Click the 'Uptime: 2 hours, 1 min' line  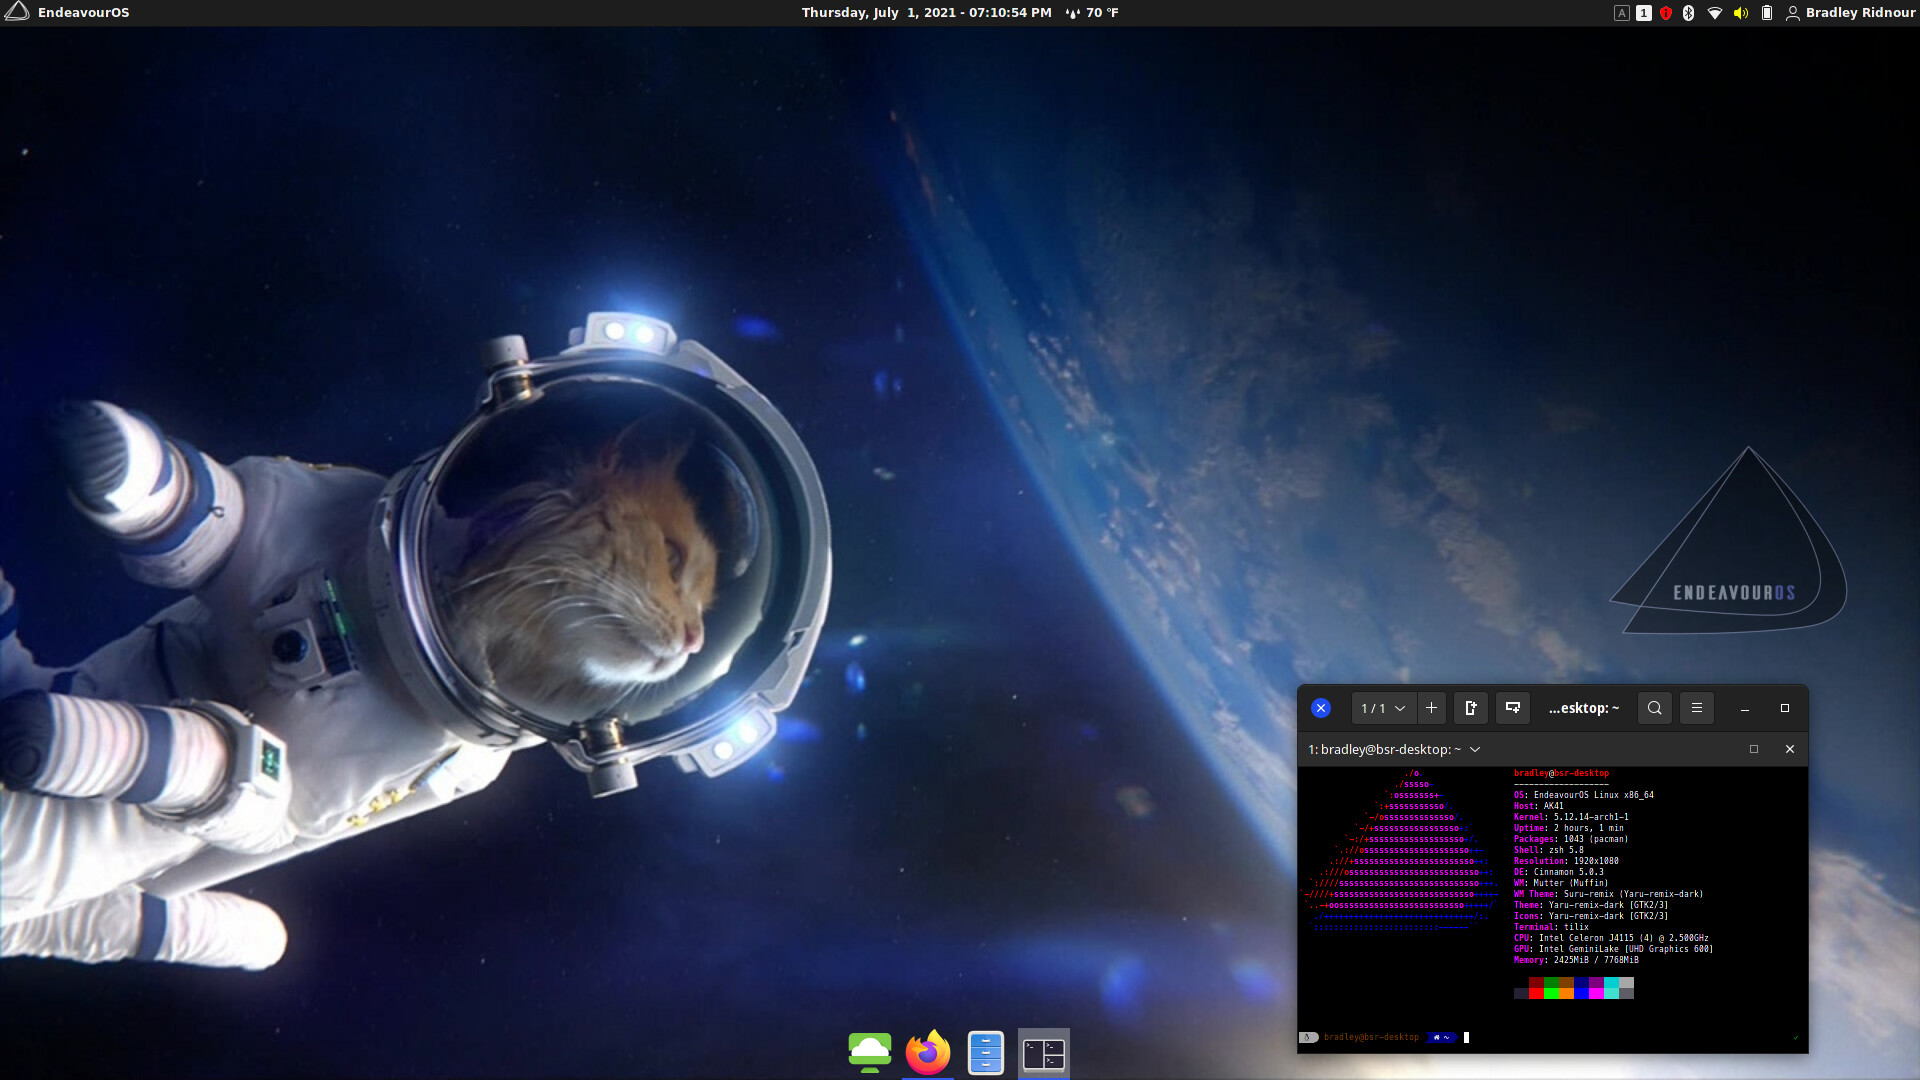point(1569,828)
